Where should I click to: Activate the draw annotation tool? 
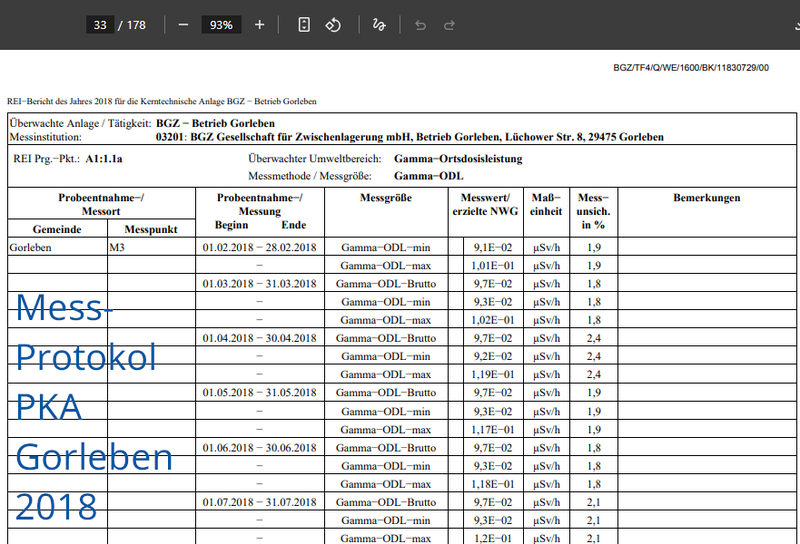[379, 25]
